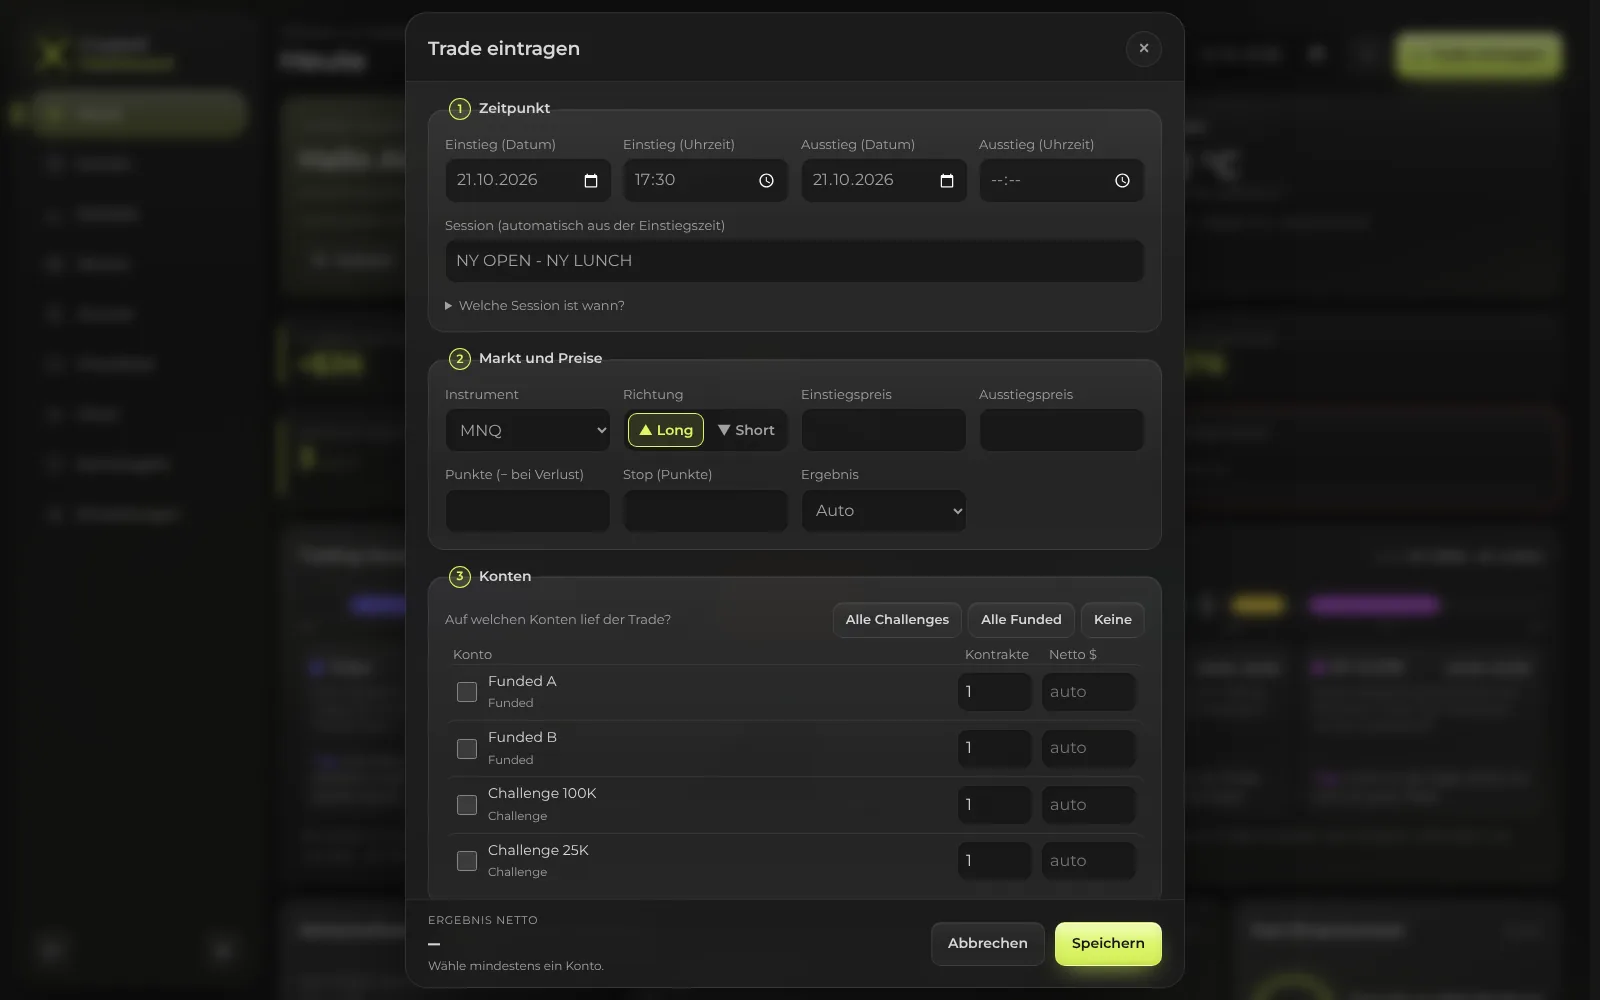1600x1000 pixels.
Task: Click Alle Funded button
Action: click(1021, 620)
